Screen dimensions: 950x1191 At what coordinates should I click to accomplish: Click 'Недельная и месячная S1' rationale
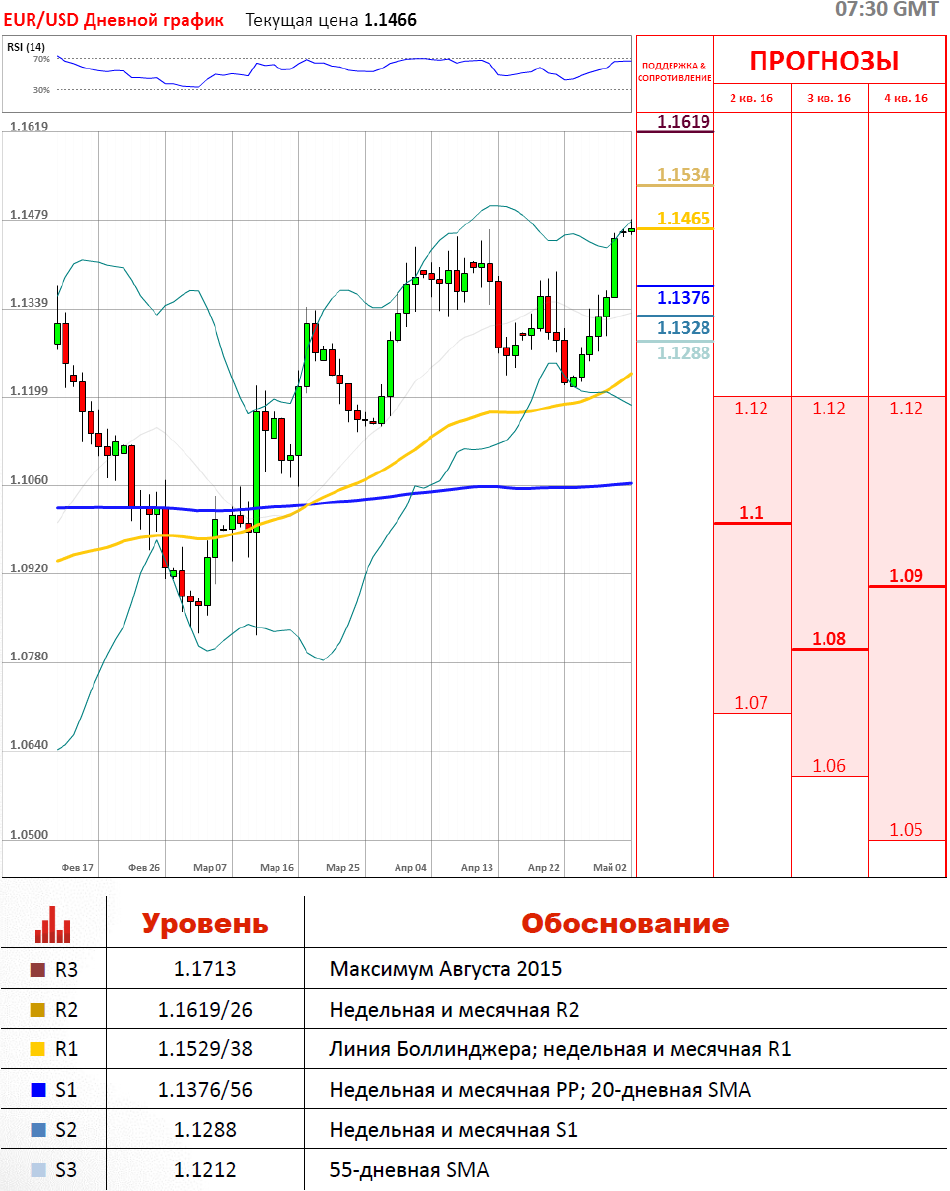453,1129
